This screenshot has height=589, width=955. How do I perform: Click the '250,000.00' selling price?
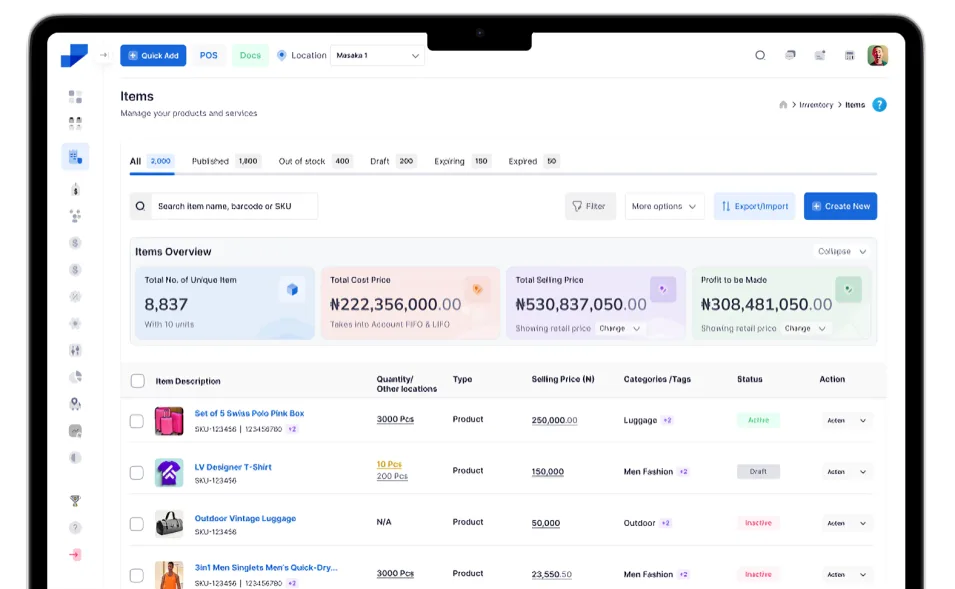554,420
